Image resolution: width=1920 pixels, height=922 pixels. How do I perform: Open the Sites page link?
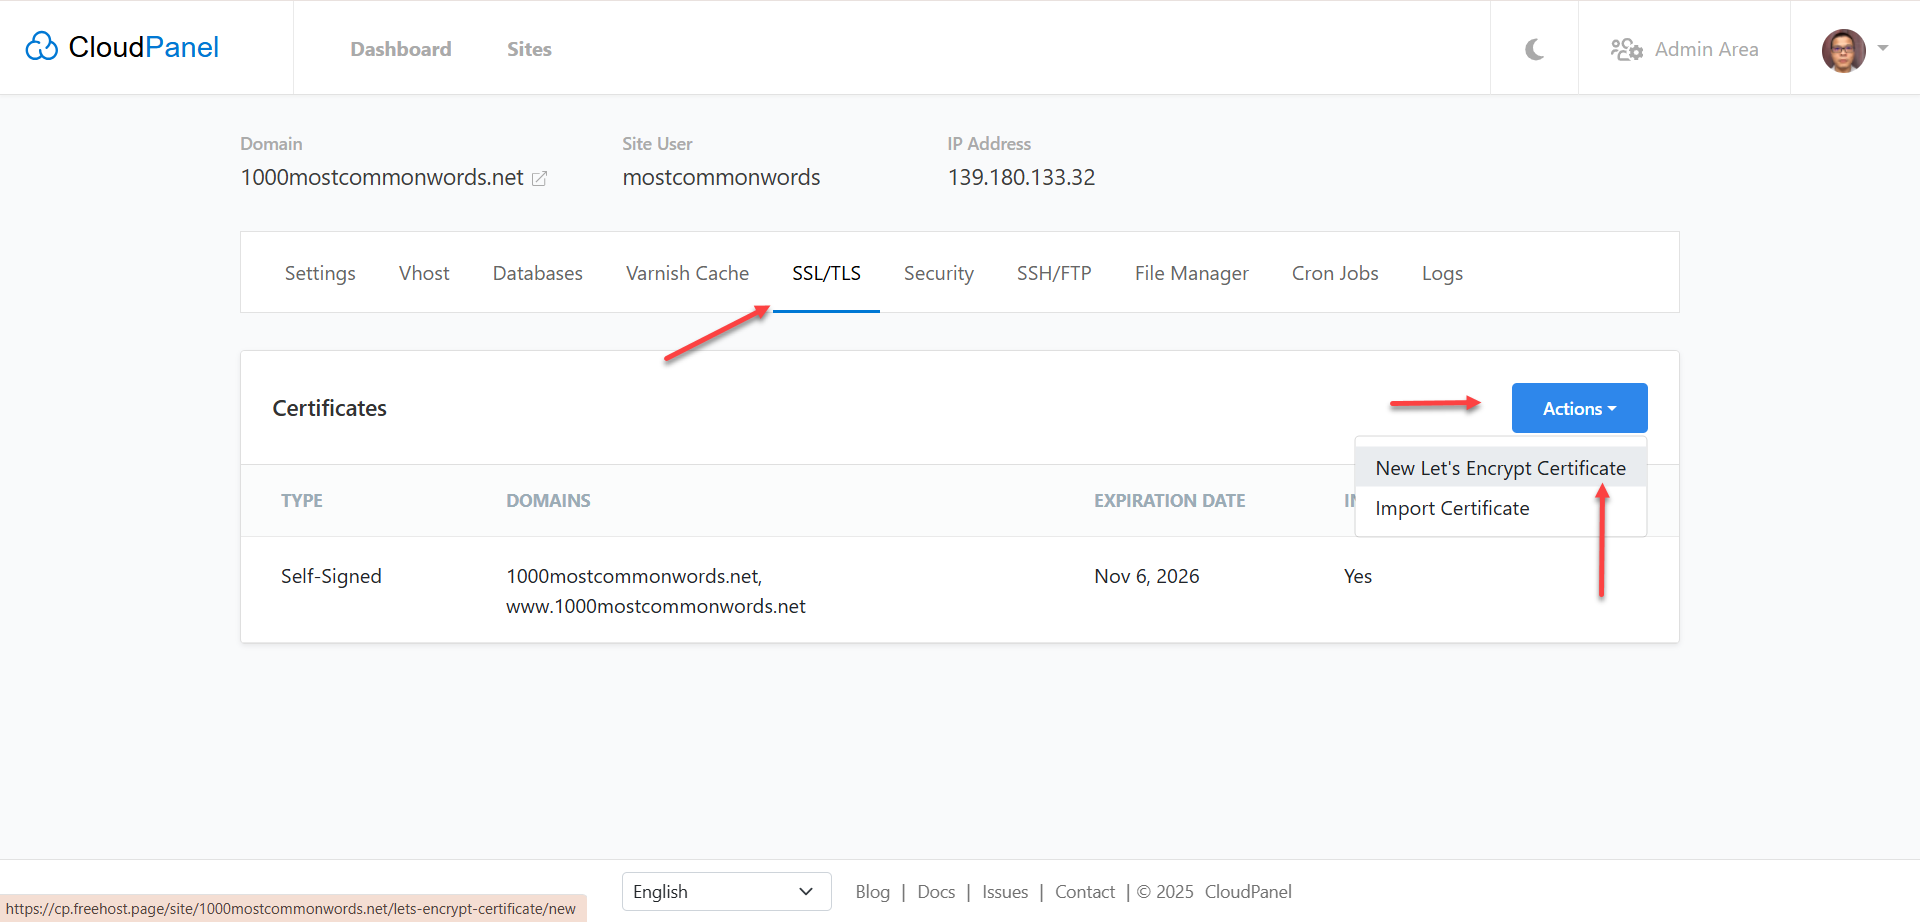pyautogui.click(x=529, y=49)
